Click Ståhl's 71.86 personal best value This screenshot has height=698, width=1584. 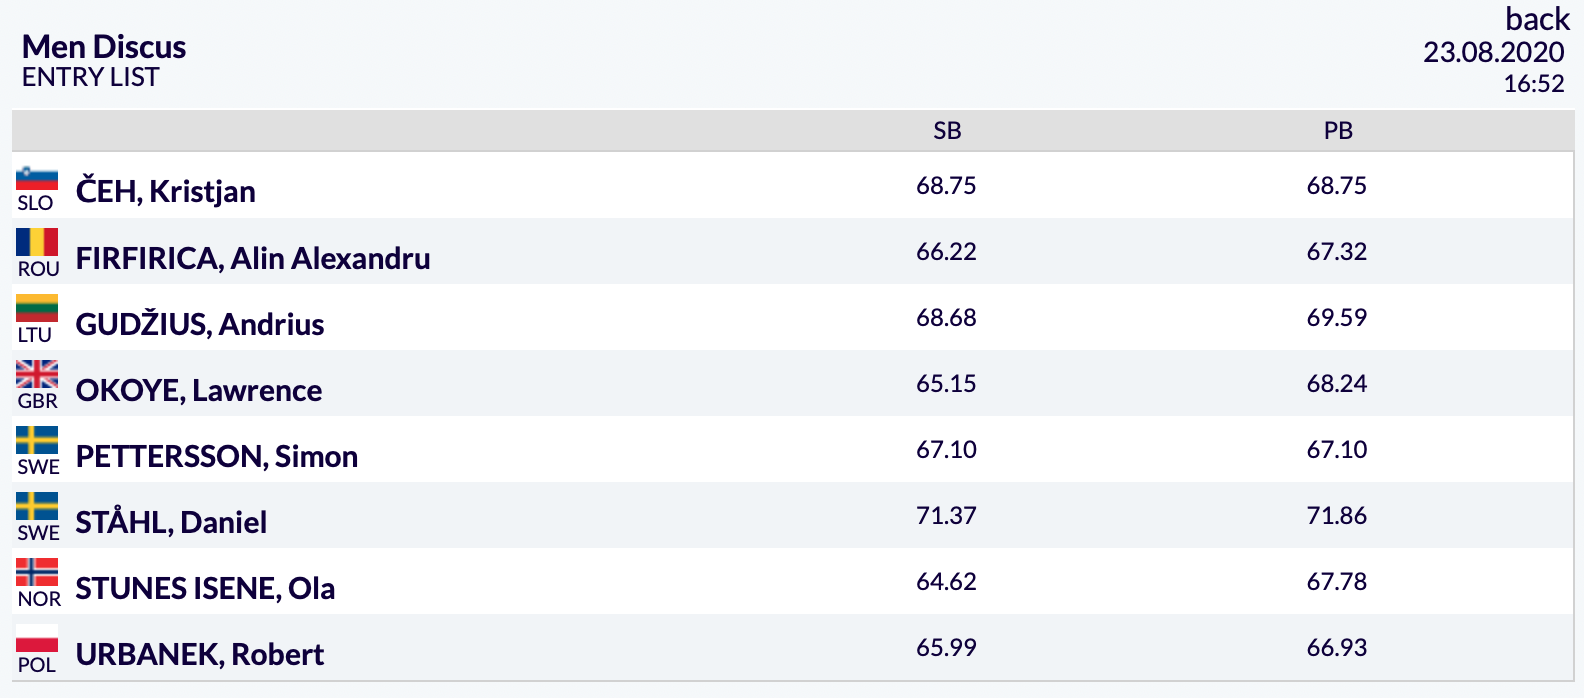[x=1337, y=515]
